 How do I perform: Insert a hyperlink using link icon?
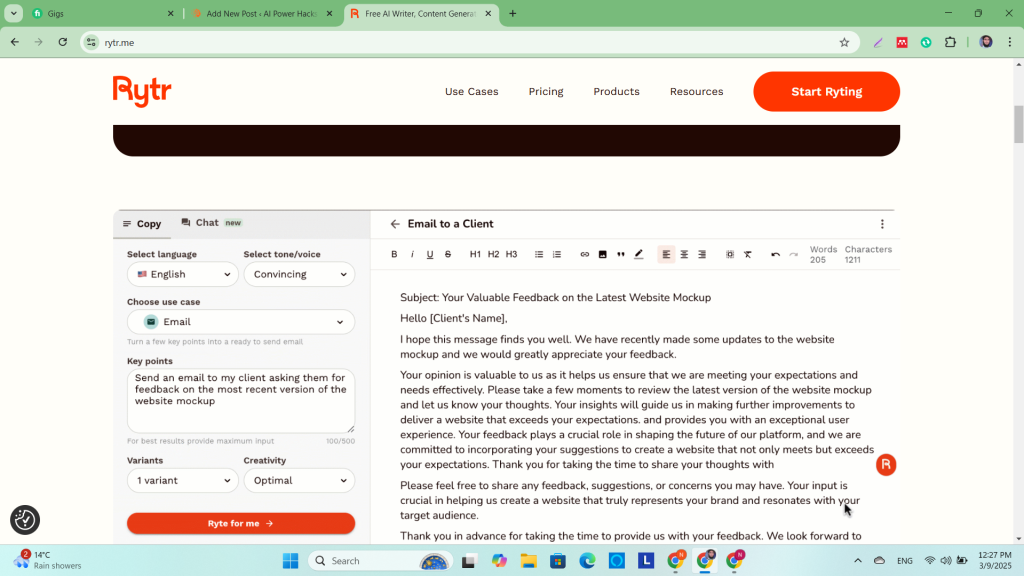point(585,255)
